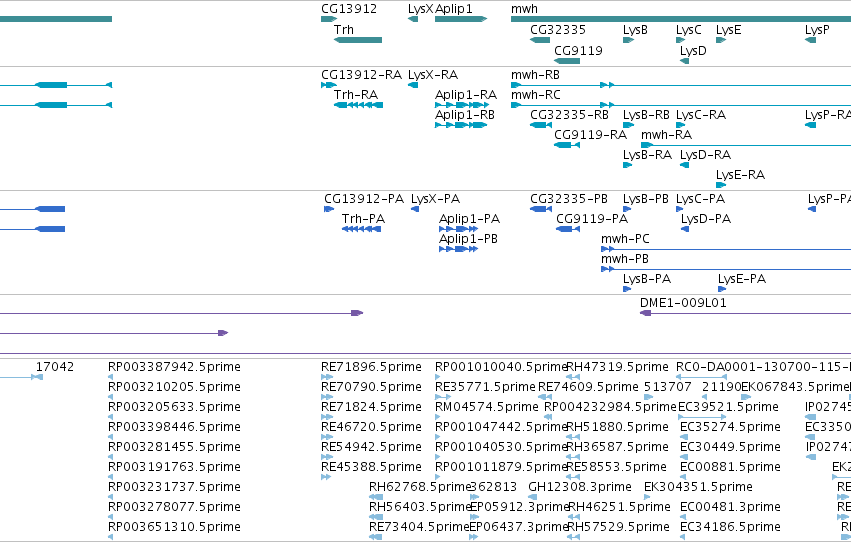Select the LysC gene label
The height and width of the screenshot is (542, 851).
tap(689, 30)
